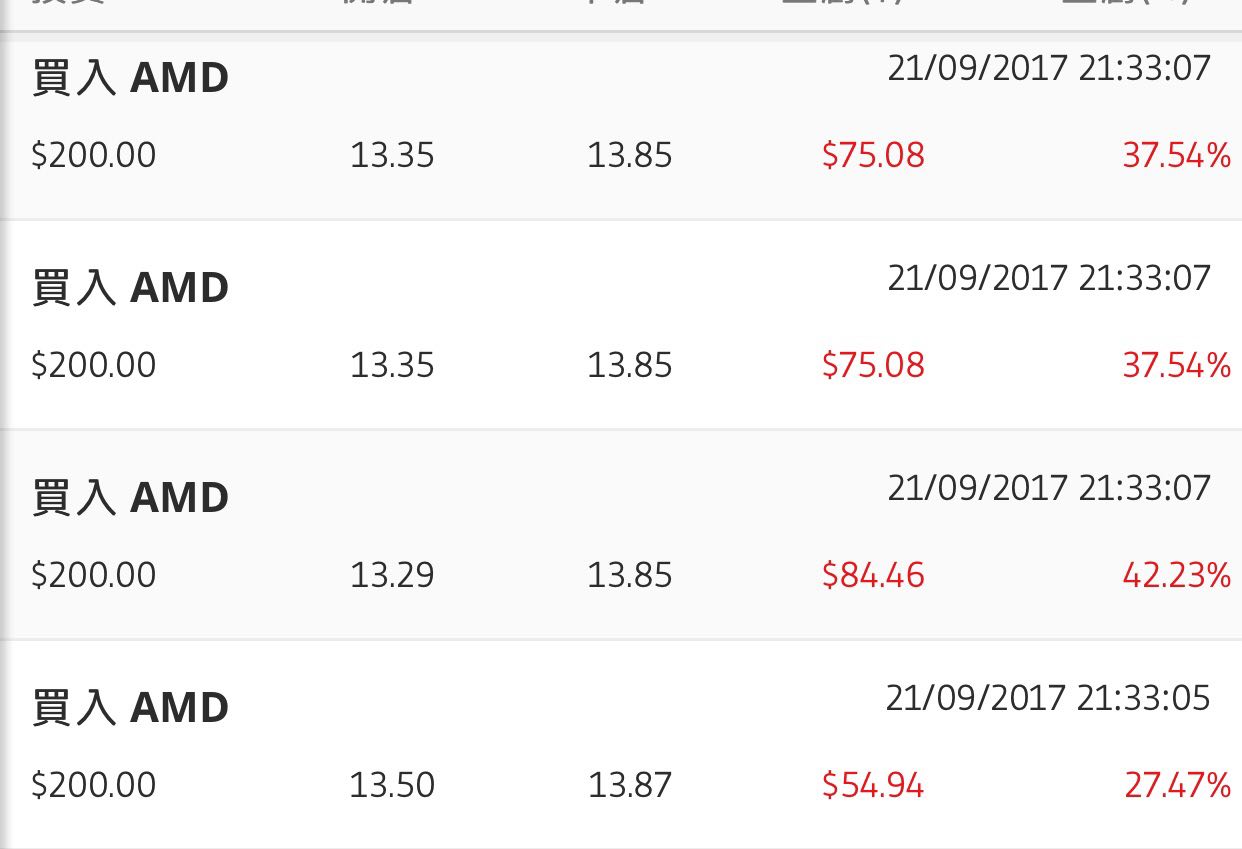Click 13.35 open price in the topmost row

tap(392, 155)
